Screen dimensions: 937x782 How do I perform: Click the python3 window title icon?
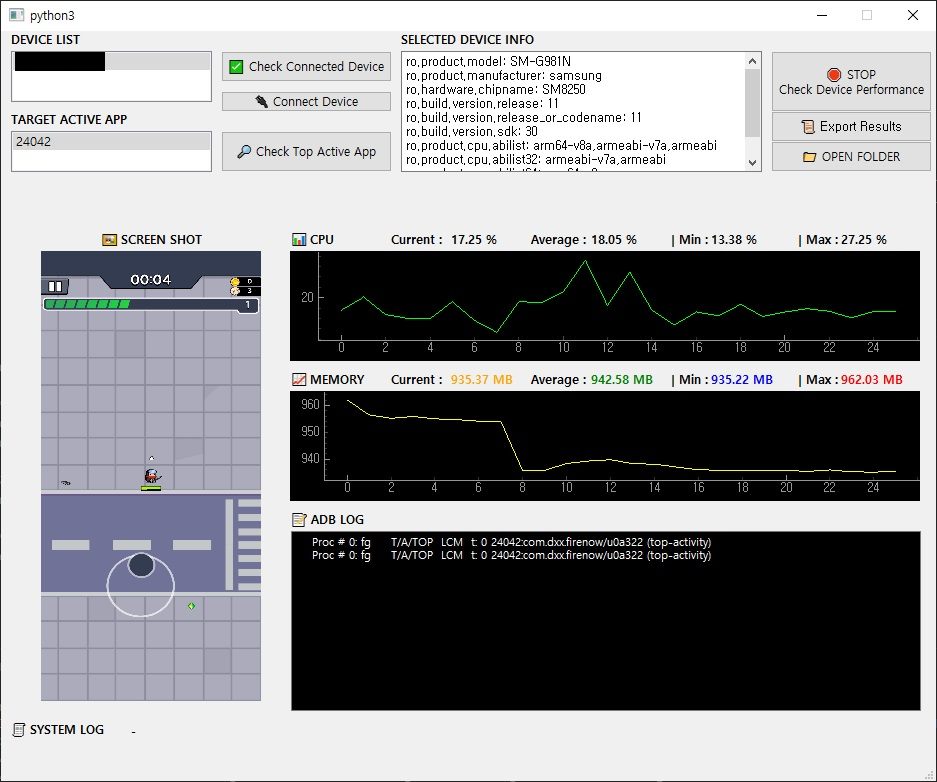(x=17, y=15)
